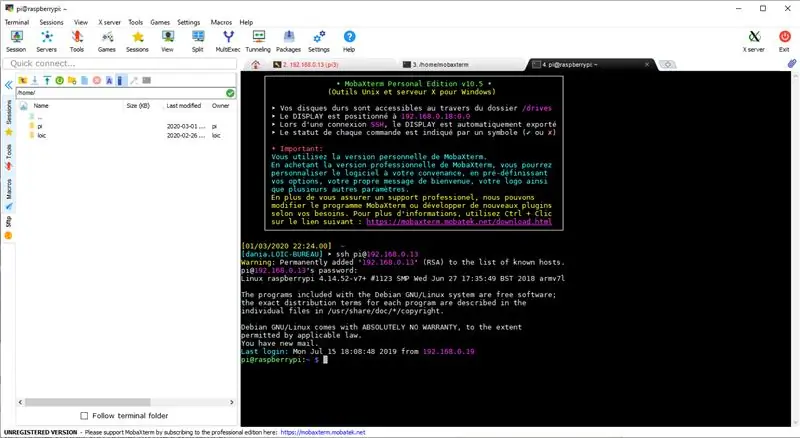Open the Settings gear toolbar icon
Screen dimensions: 800x438
click(x=319, y=41)
